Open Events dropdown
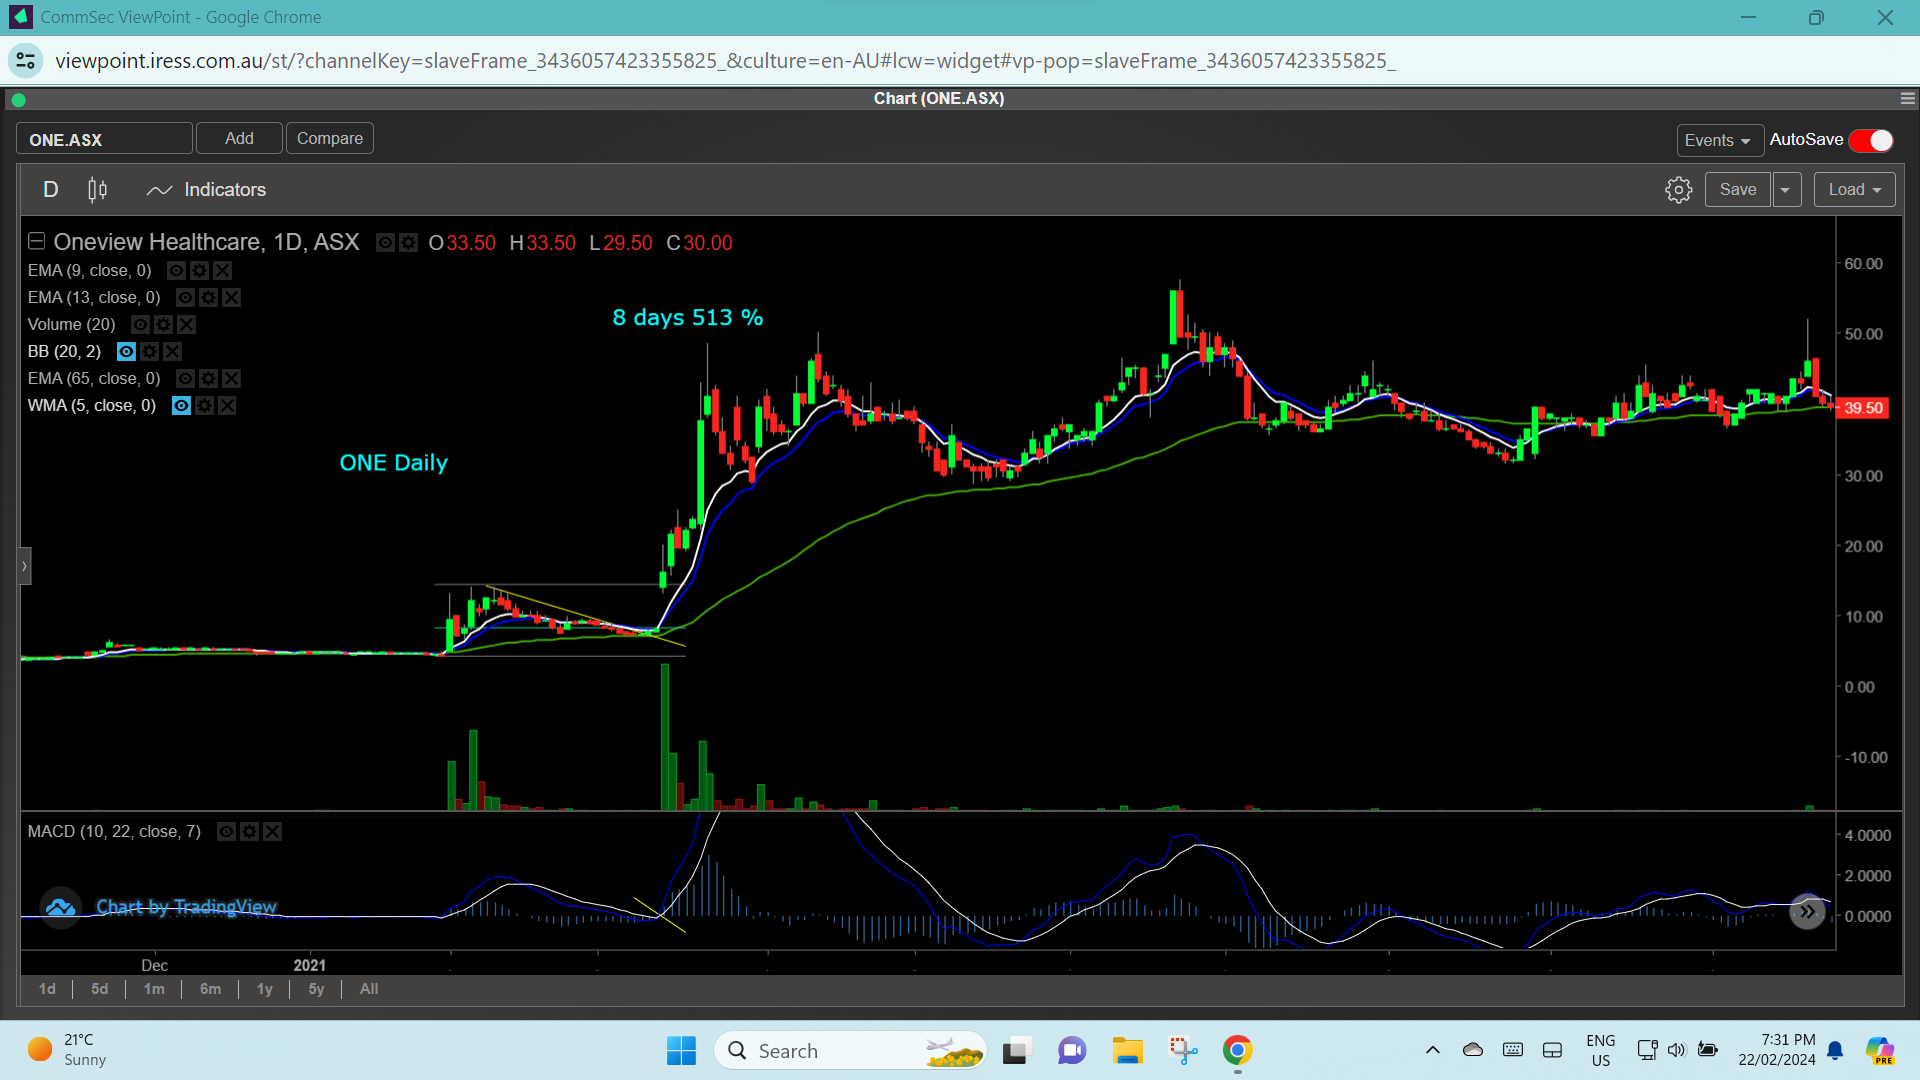The width and height of the screenshot is (1920, 1080). click(x=1719, y=141)
